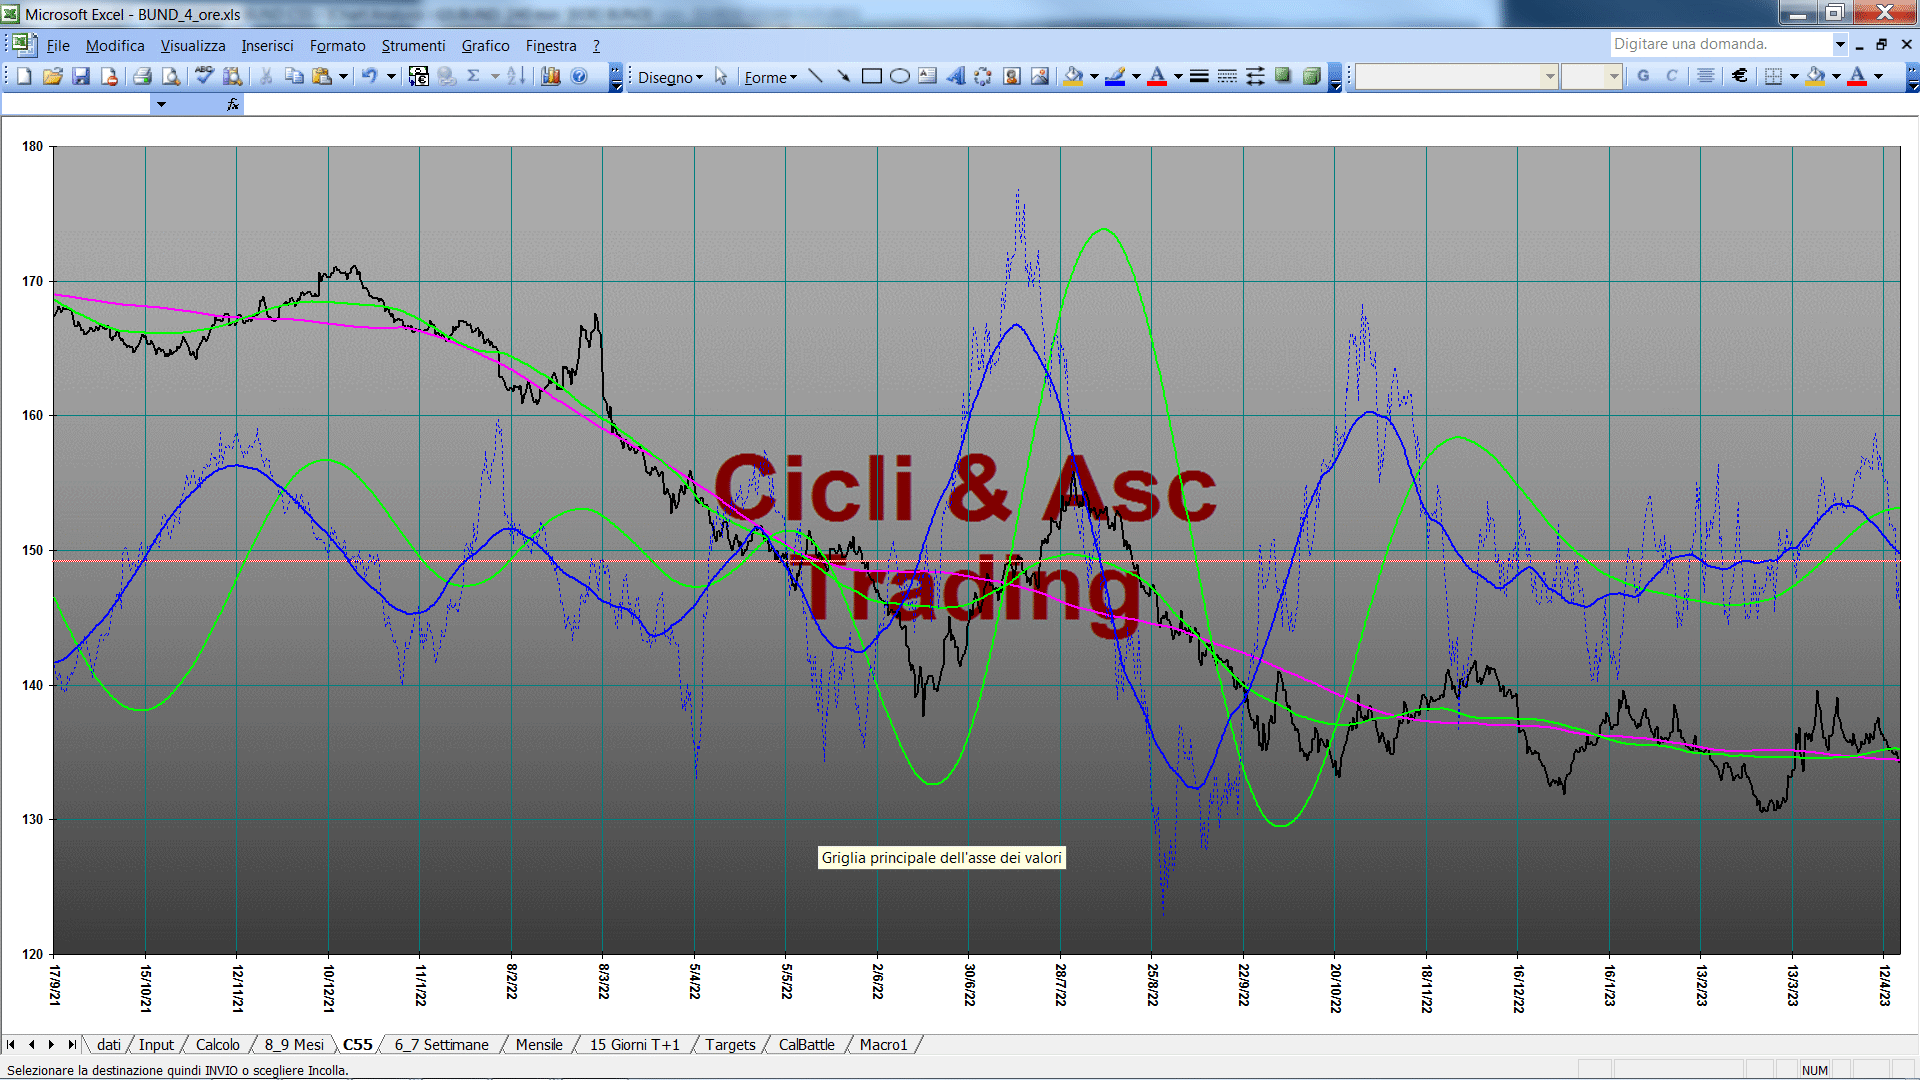Click the drawing Font Color red A
The height and width of the screenshot is (1080, 1920).
click(1157, 76)
